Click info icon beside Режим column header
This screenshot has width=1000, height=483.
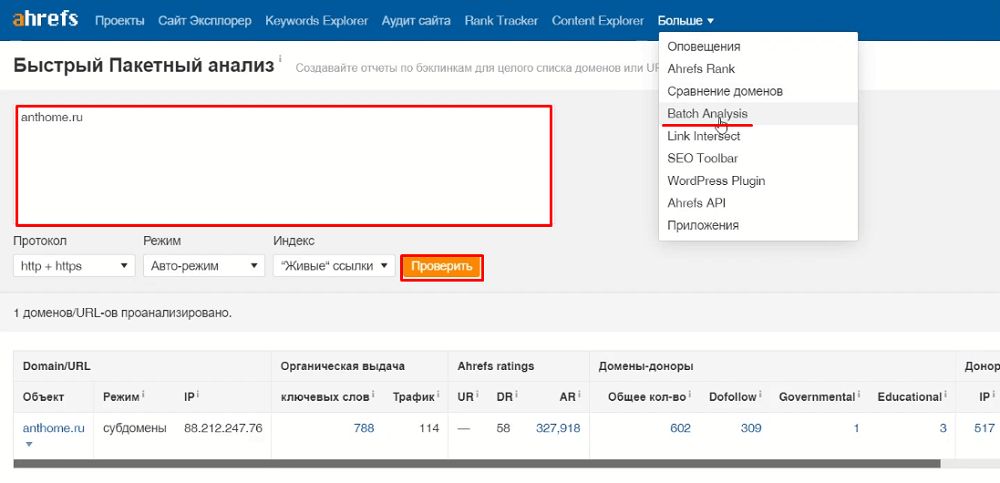pos(143,395)
